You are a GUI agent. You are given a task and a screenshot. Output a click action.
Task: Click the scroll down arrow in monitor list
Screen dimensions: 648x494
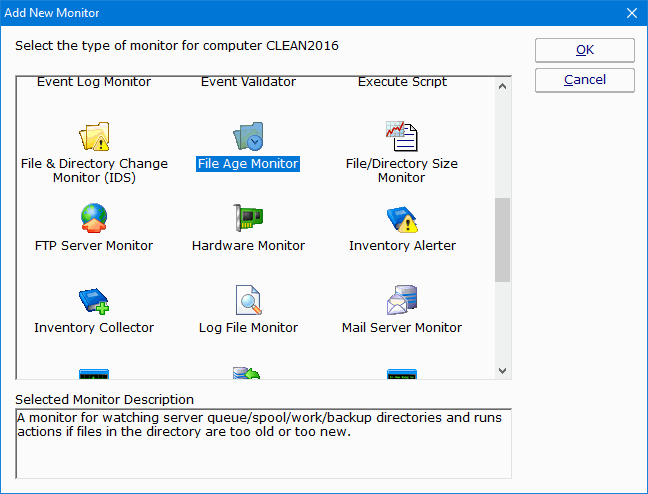[x=503, y=371]
